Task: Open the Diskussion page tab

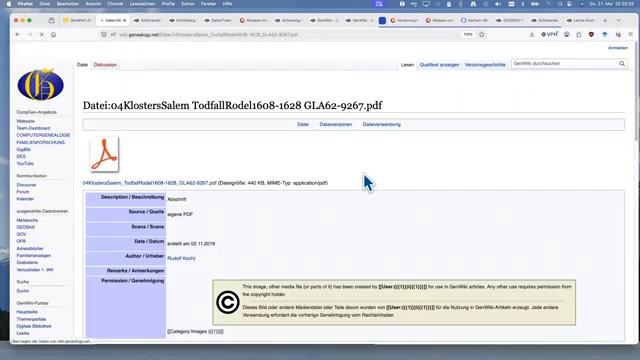Action: (105, 65)
